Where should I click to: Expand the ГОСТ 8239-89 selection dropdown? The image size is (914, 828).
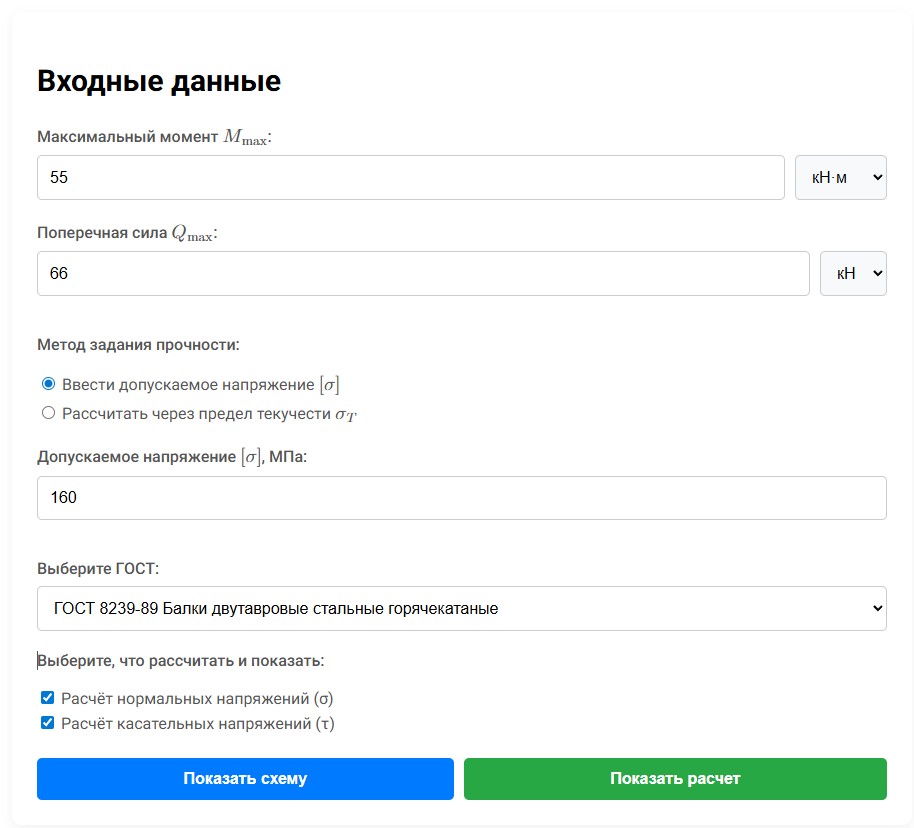pos(461,608)
